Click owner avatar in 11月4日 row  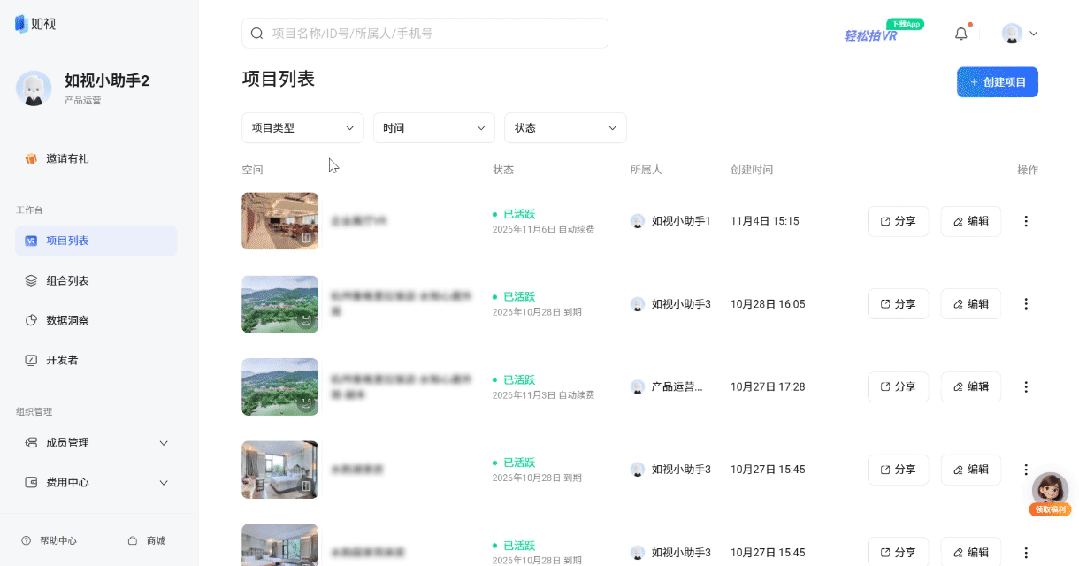click(638, 221)
